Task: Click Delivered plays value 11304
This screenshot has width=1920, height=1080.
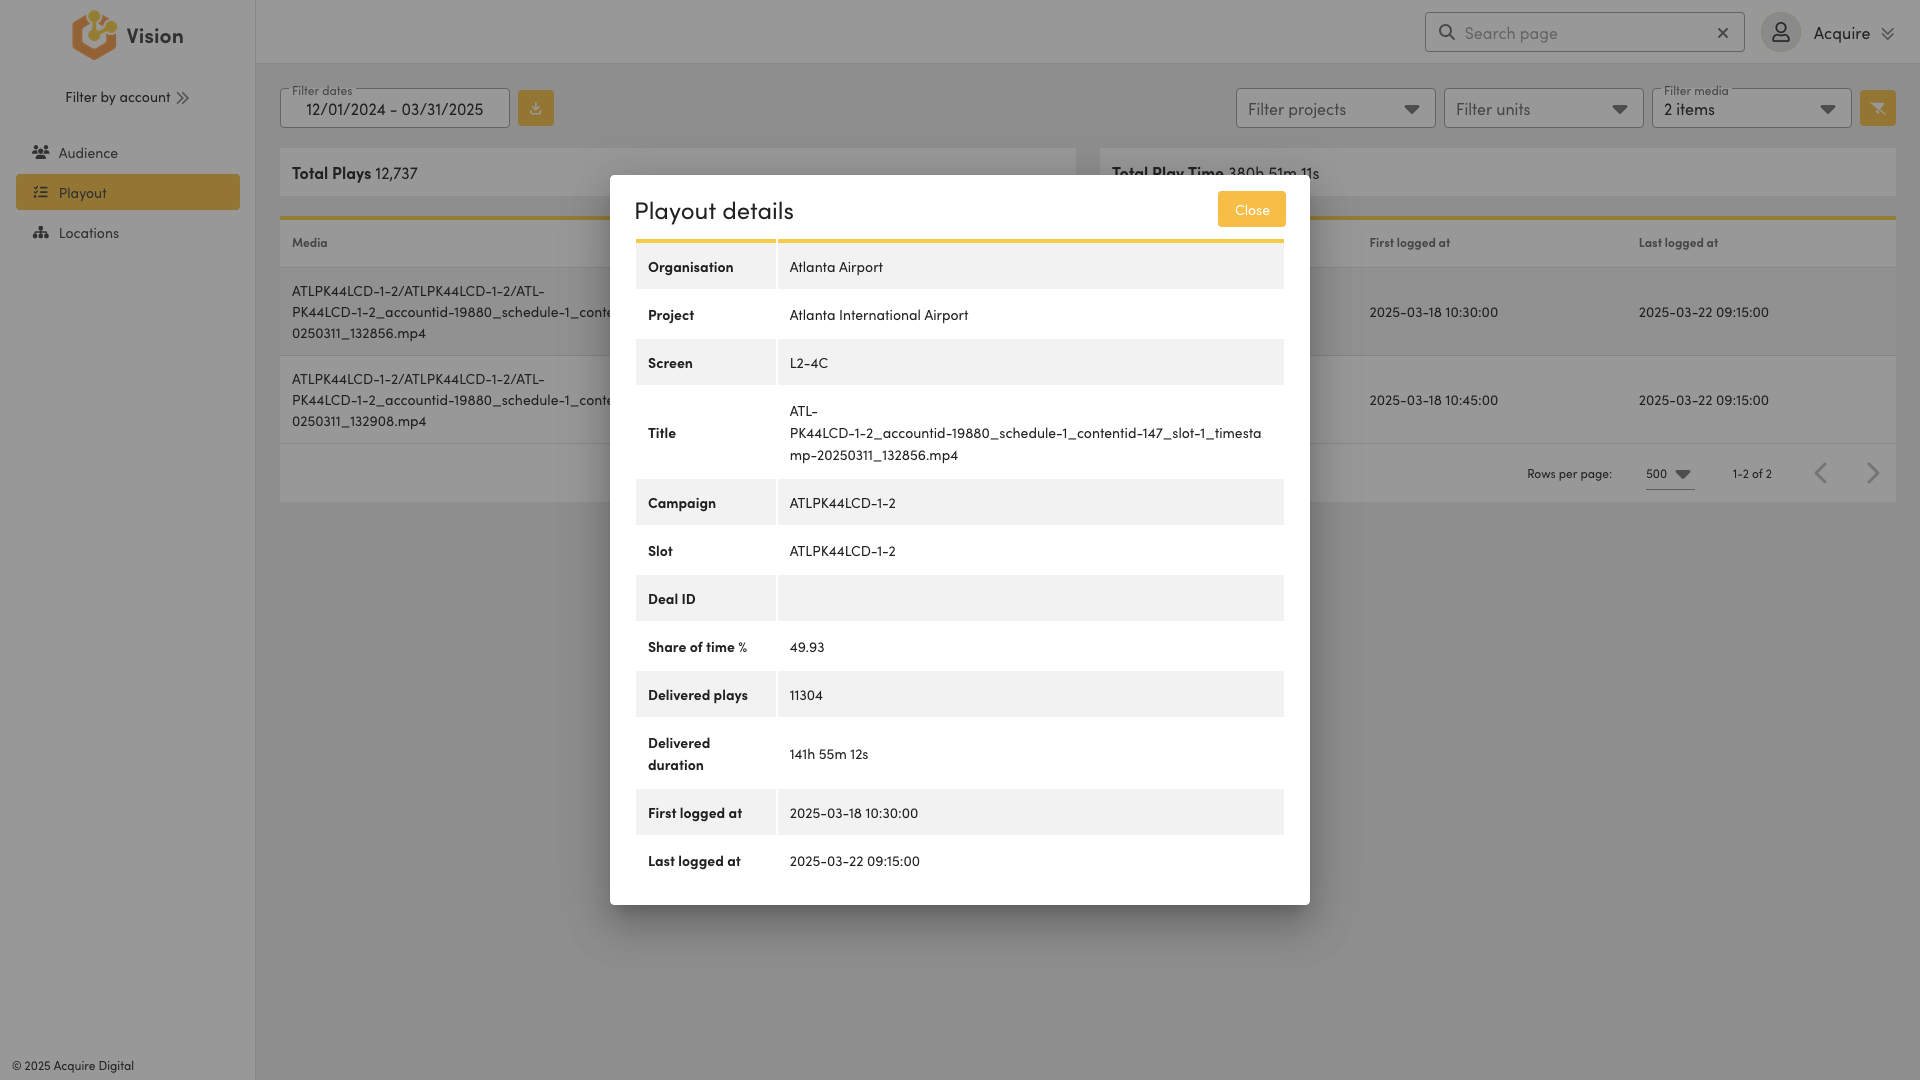Action: coord(805,695)
